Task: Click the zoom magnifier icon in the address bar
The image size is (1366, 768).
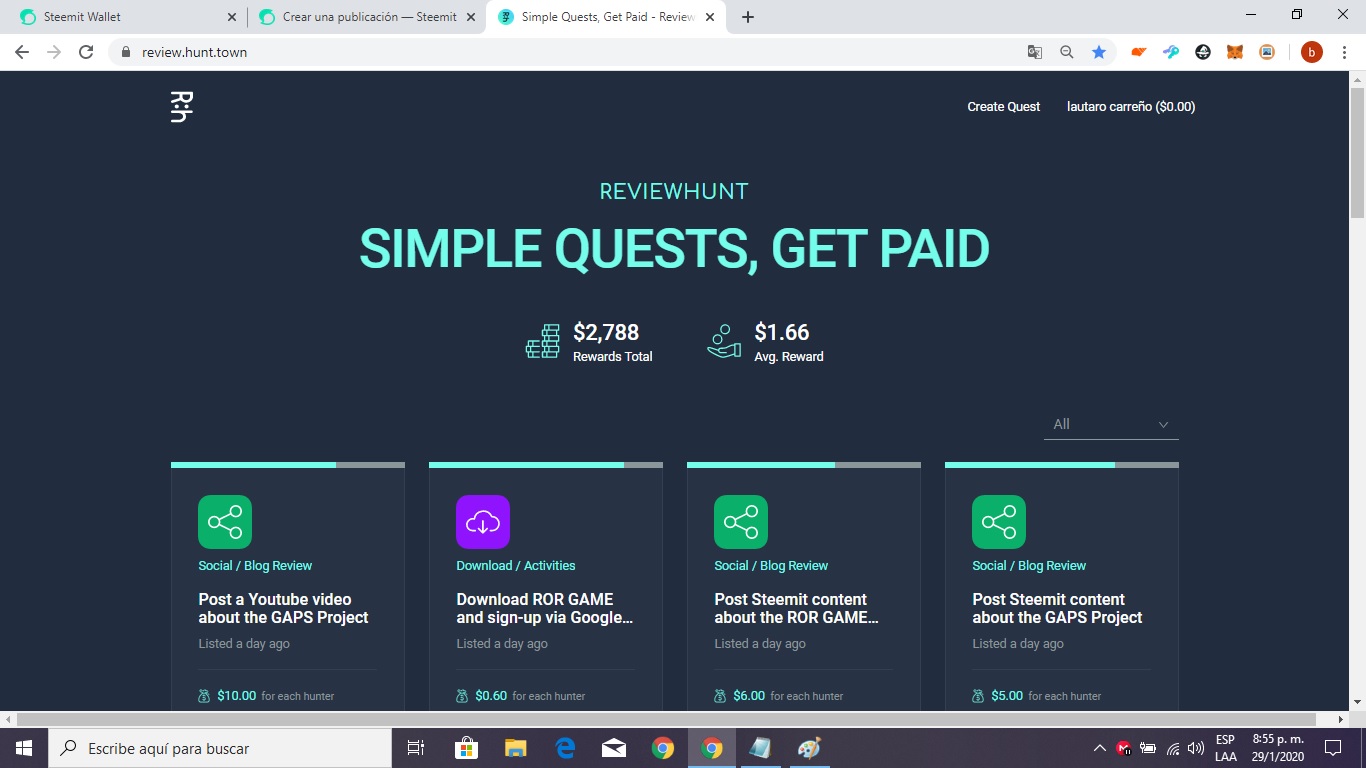Action: tap(1067, 52)
